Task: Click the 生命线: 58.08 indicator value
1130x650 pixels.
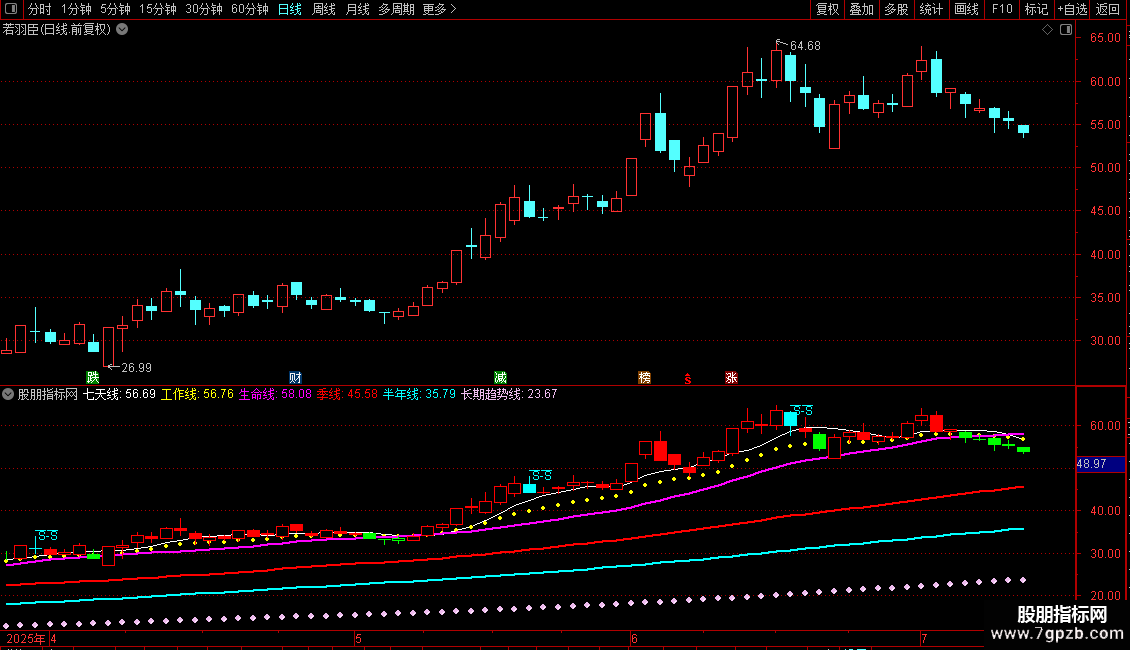Action: [x=275, y=394]
